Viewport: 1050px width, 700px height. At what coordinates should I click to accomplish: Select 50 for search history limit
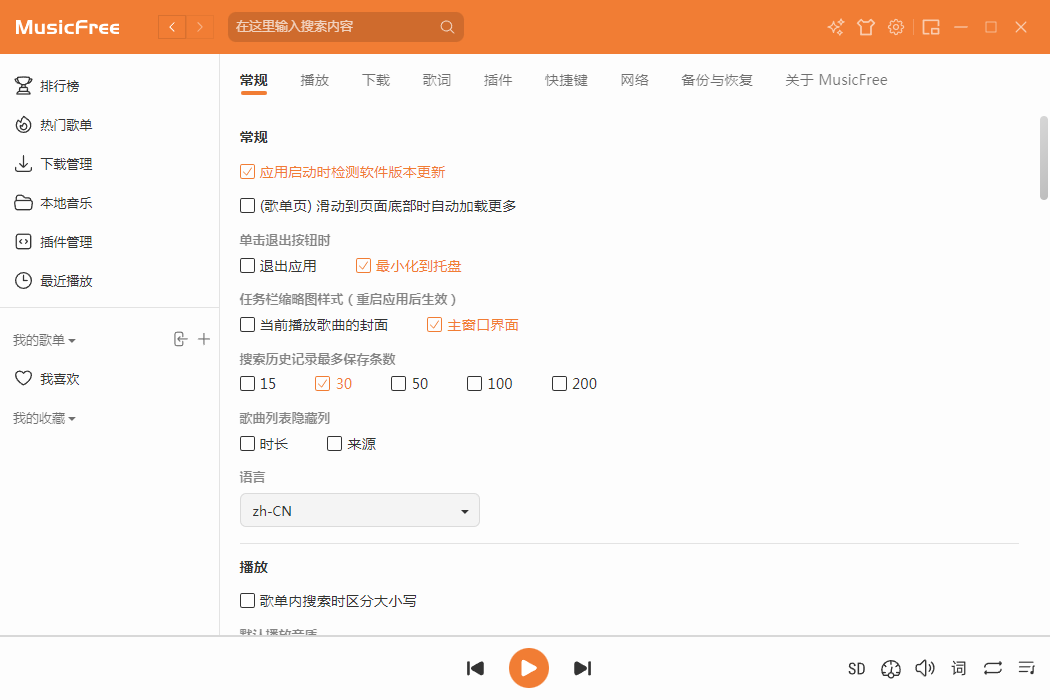(399, 384)
